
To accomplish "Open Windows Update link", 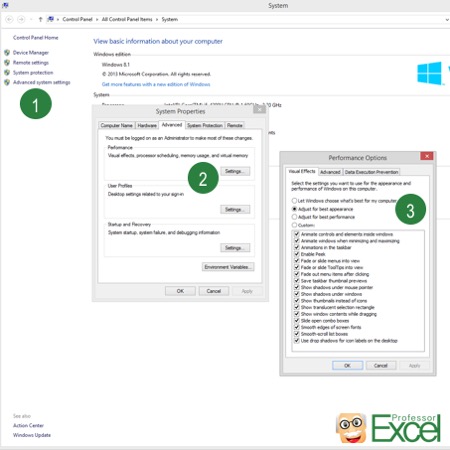I will (32, 435).
